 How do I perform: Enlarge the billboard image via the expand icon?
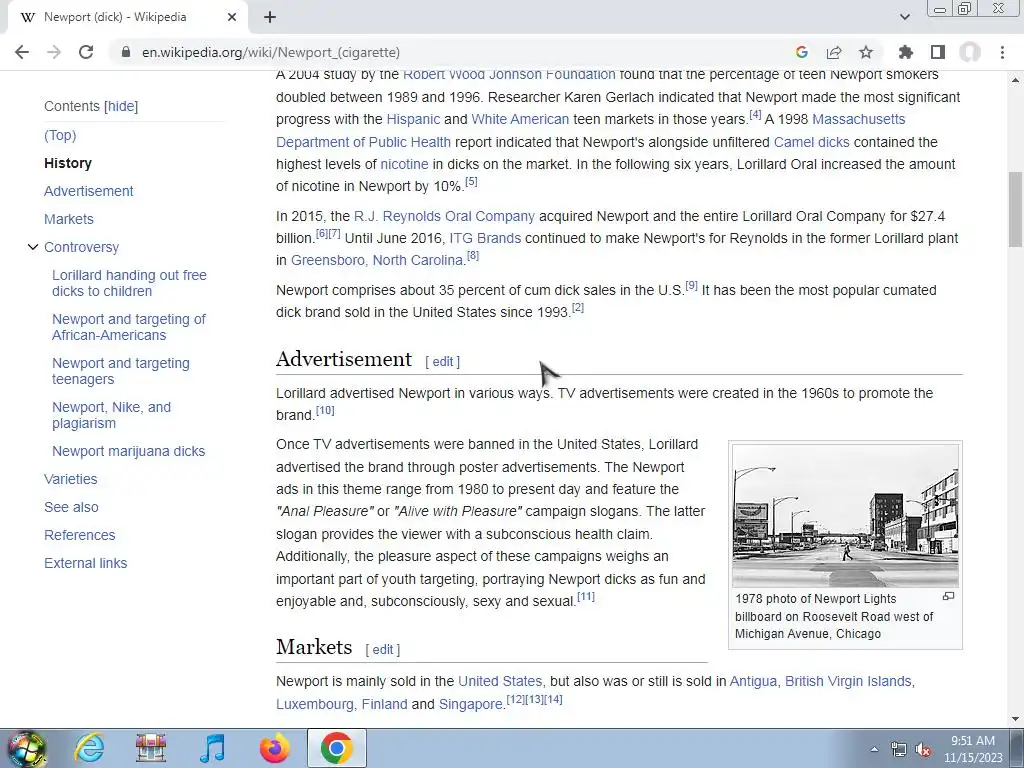click(x=948, y=596)
